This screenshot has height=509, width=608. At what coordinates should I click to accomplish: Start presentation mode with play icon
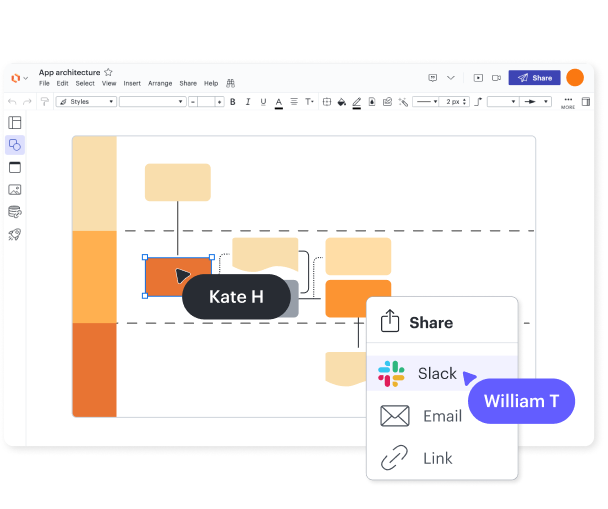tap(478, 78)
